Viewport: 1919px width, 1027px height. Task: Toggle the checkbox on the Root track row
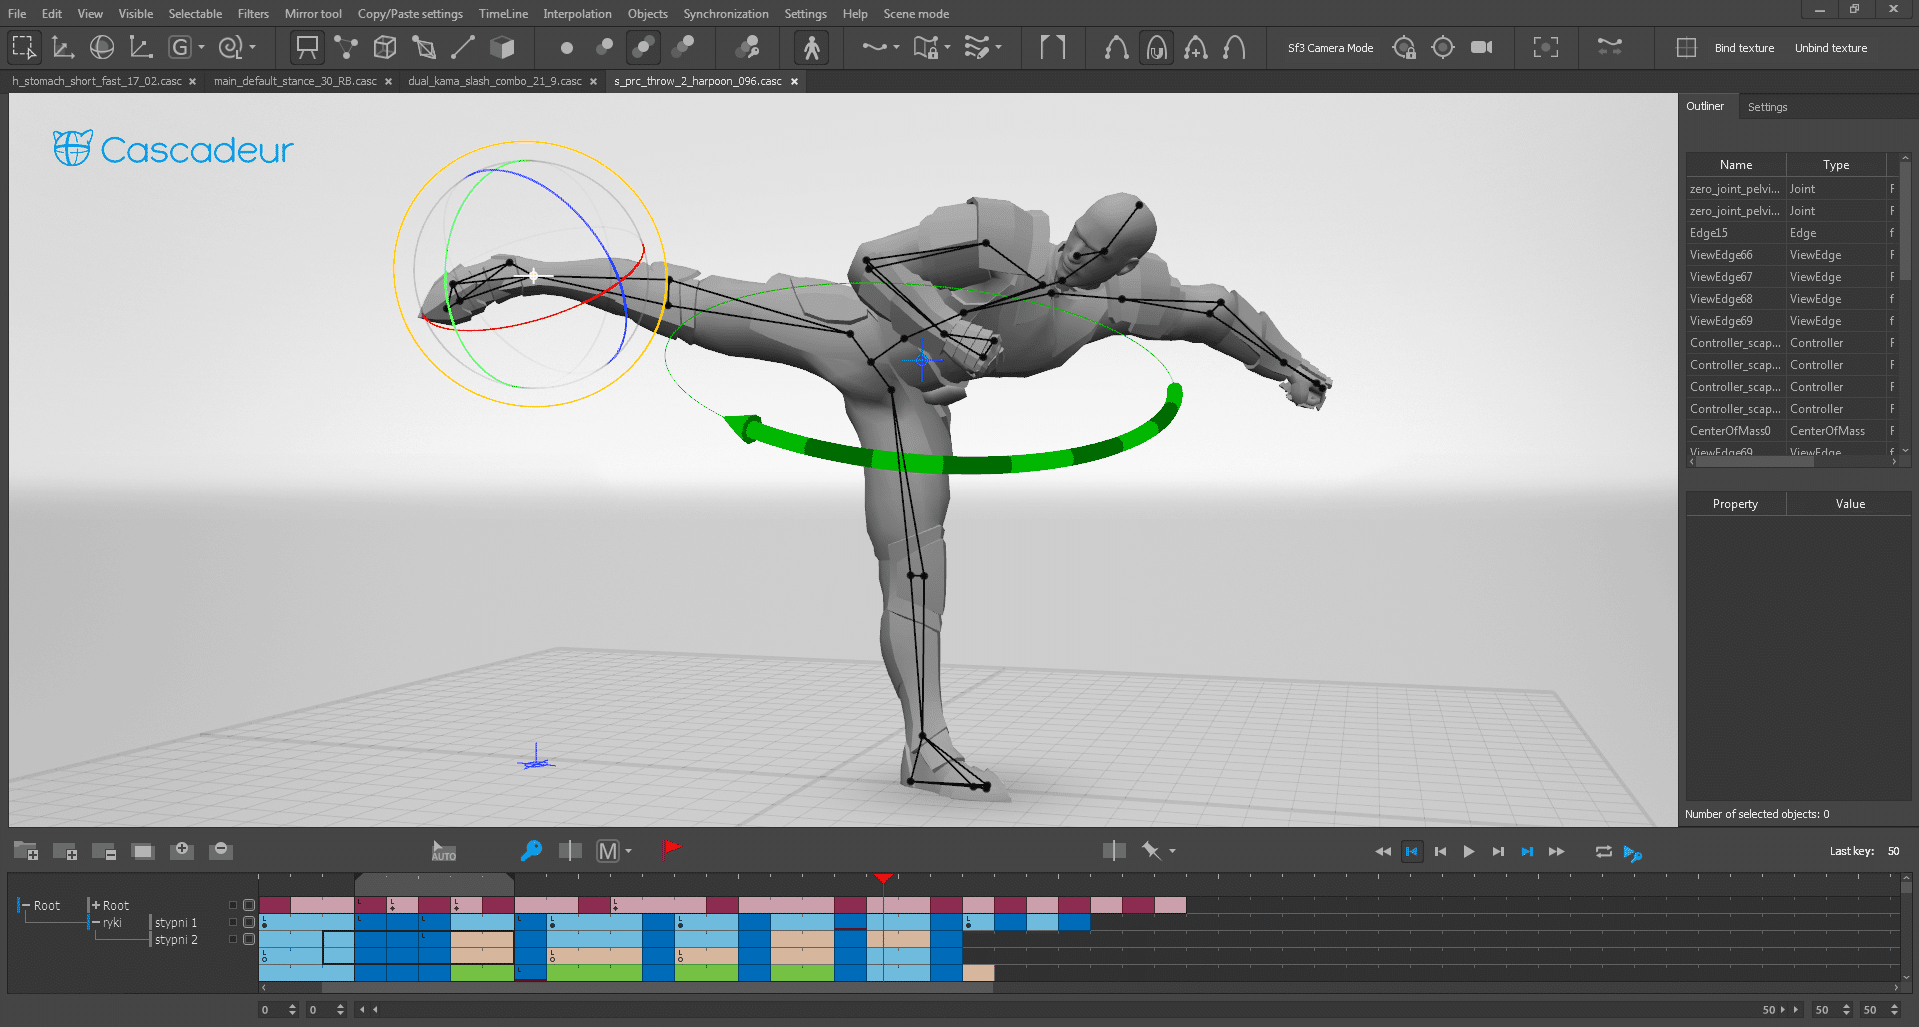coord(249,905)
